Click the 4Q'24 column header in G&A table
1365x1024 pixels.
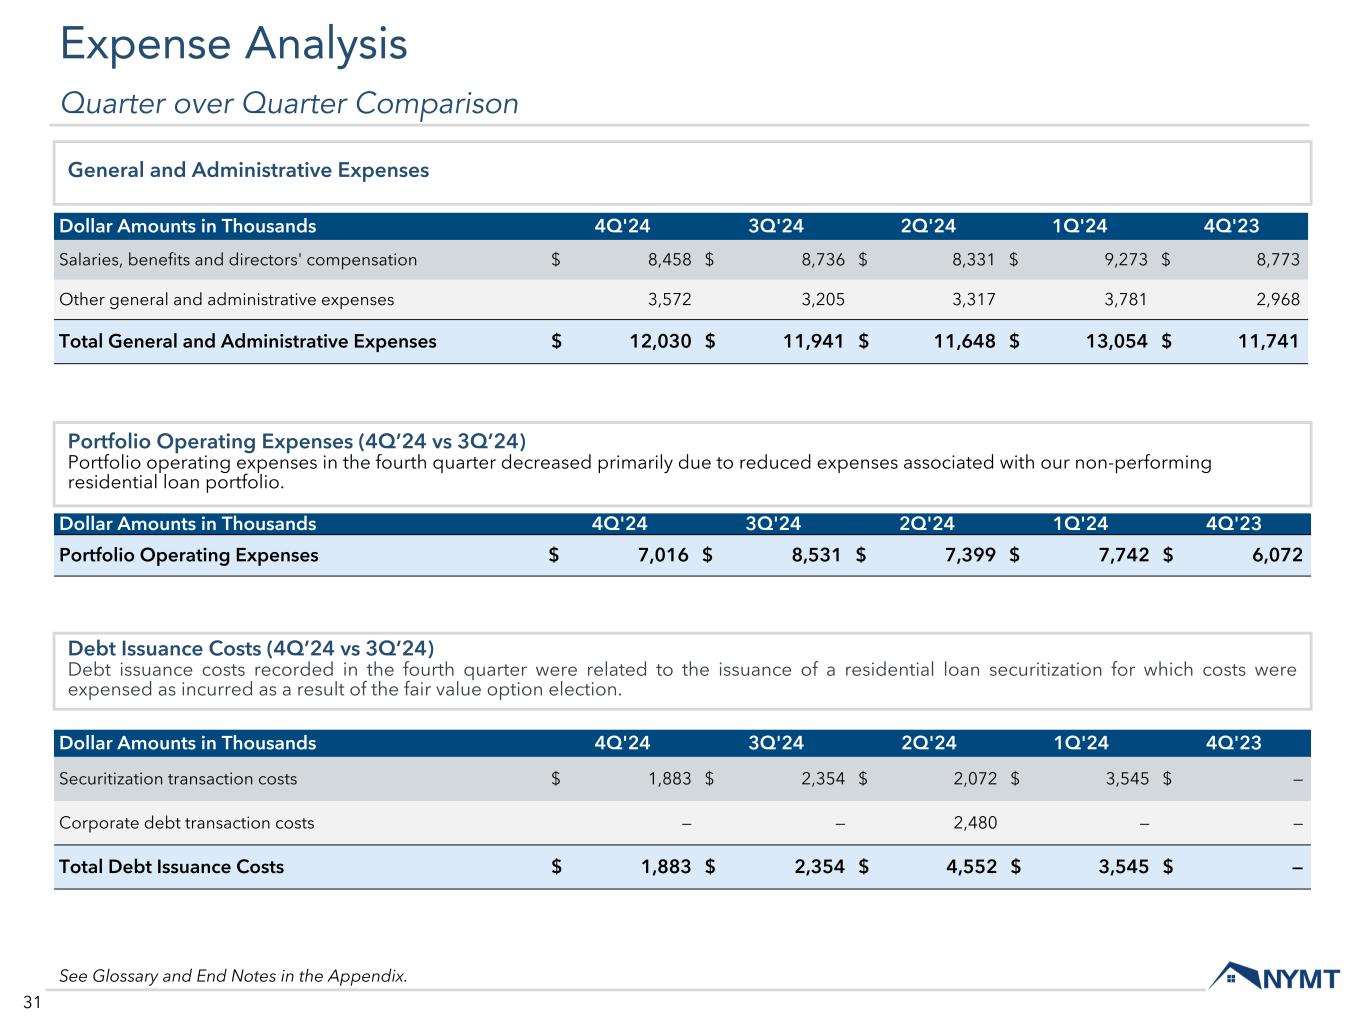click(x=622, y=226)
